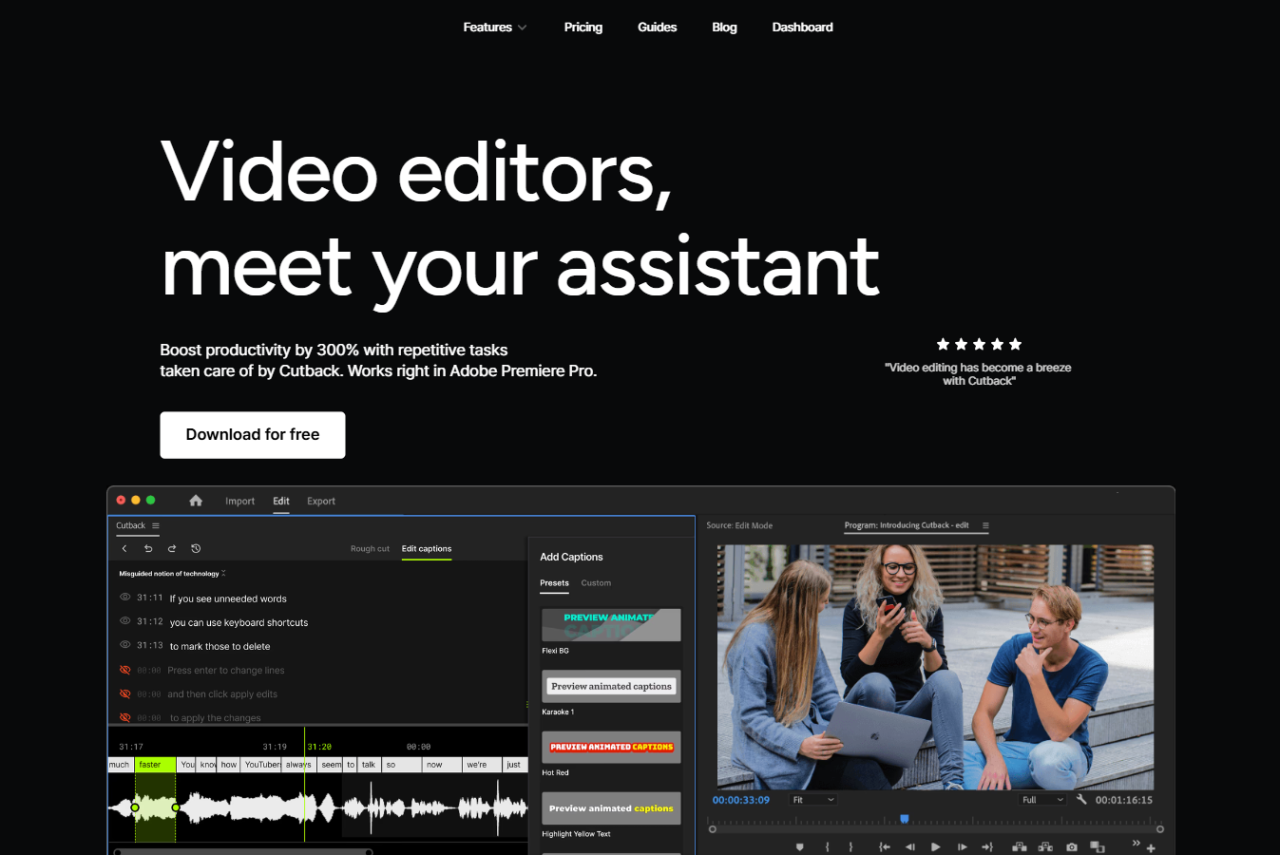The image size is (1280, 855).
Task: Open the Pricing page link
Action: click(583, 27)
